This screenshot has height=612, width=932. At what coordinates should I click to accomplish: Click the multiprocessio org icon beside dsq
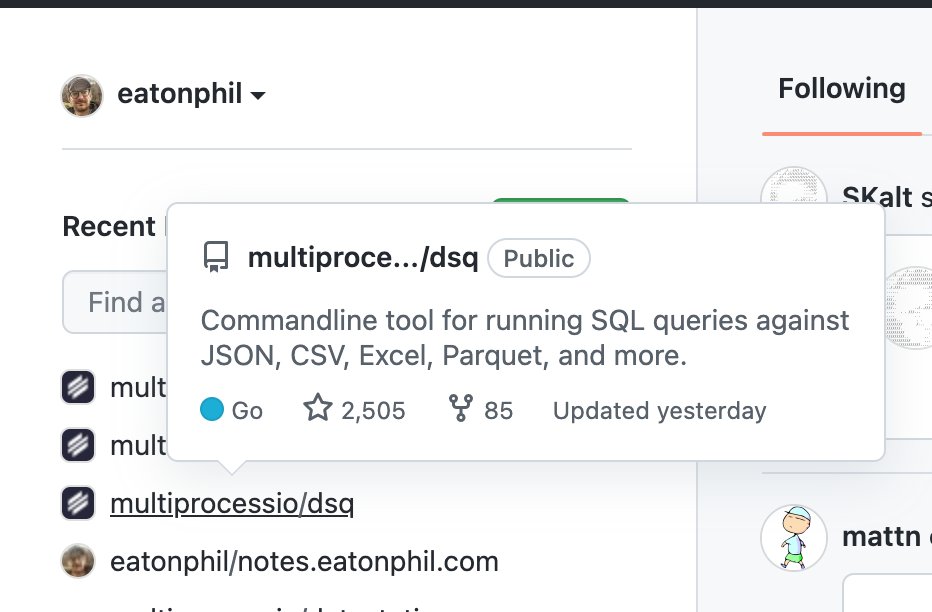[78, 503]
